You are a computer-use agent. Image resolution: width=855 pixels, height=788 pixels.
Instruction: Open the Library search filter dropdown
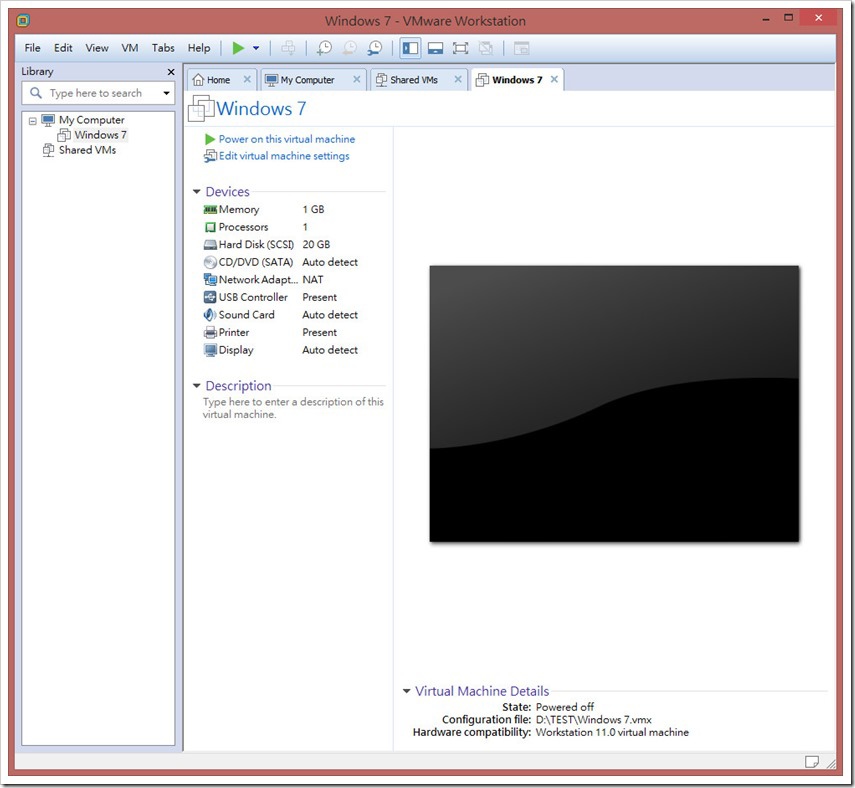pyautogui.click(x=166, y=93)
